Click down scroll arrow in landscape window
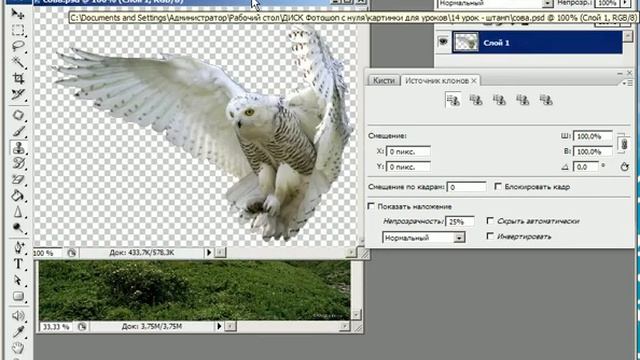The height and width of the screenshot is (360, 640). tap(356, 315)
